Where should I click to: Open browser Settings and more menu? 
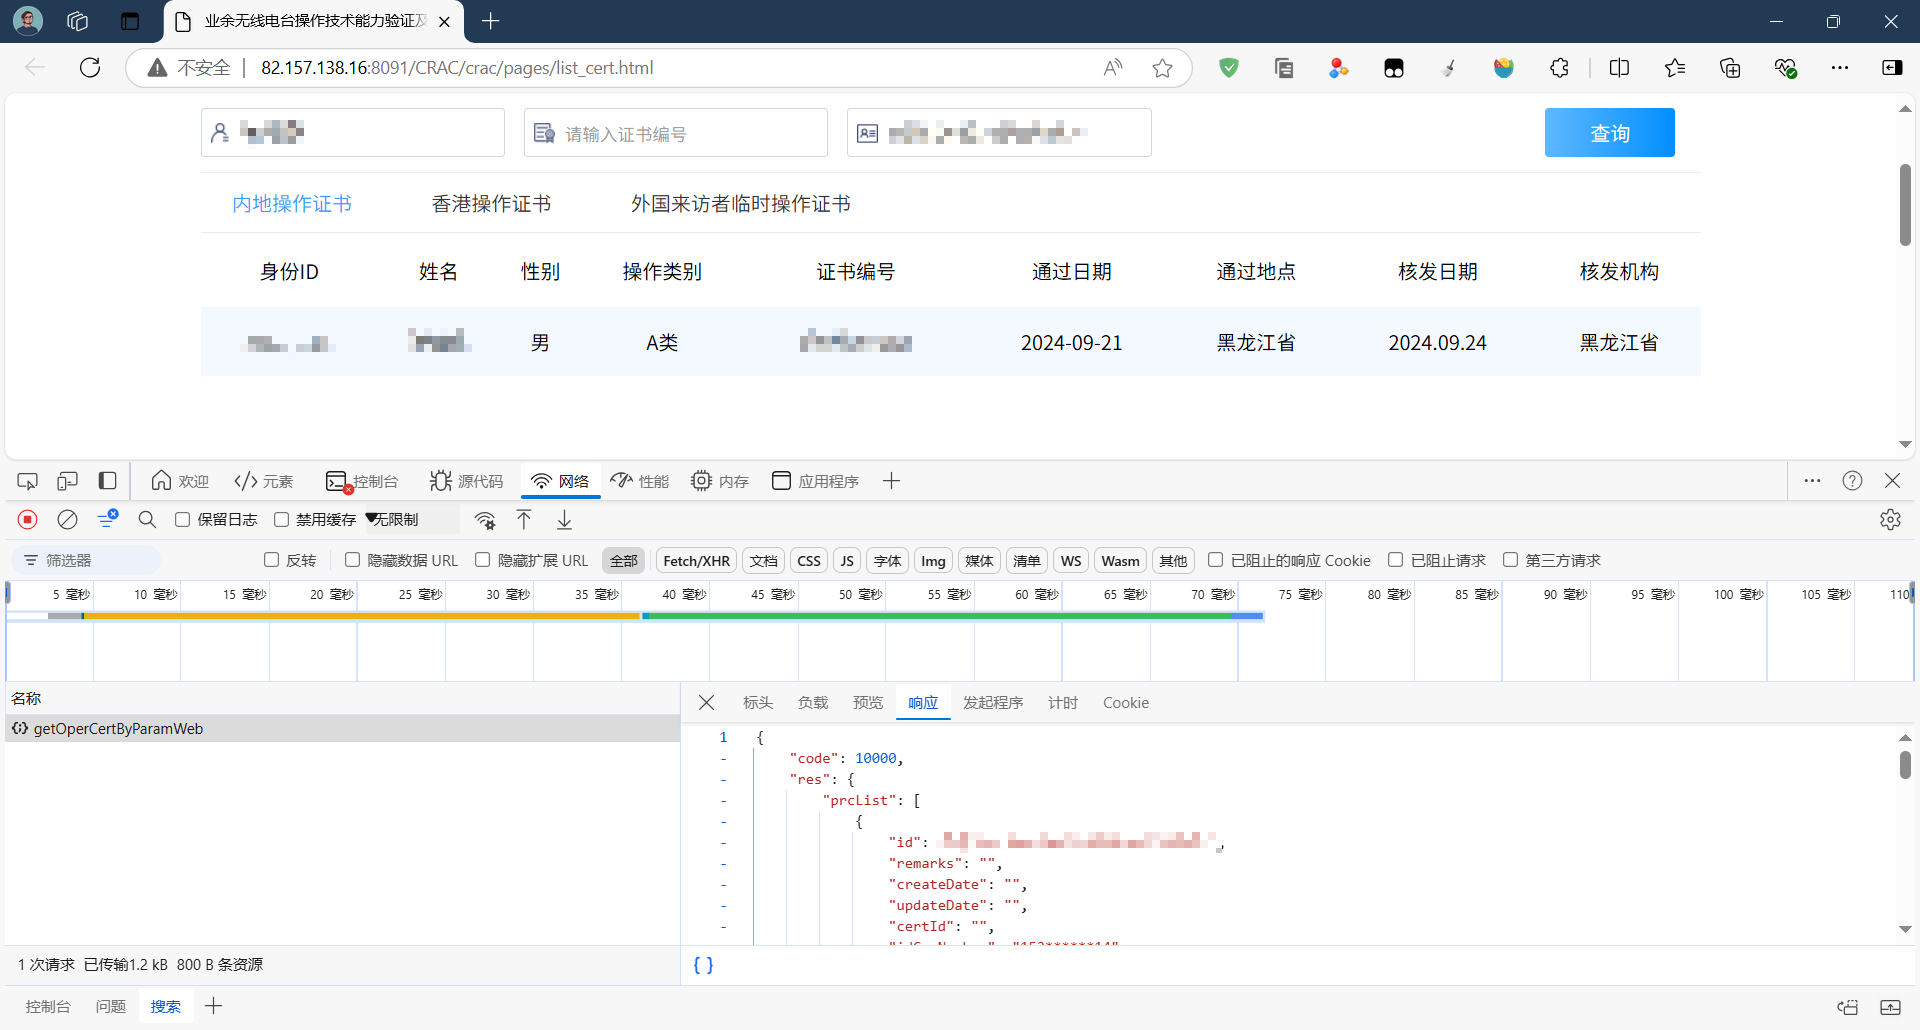point(1840,68)
